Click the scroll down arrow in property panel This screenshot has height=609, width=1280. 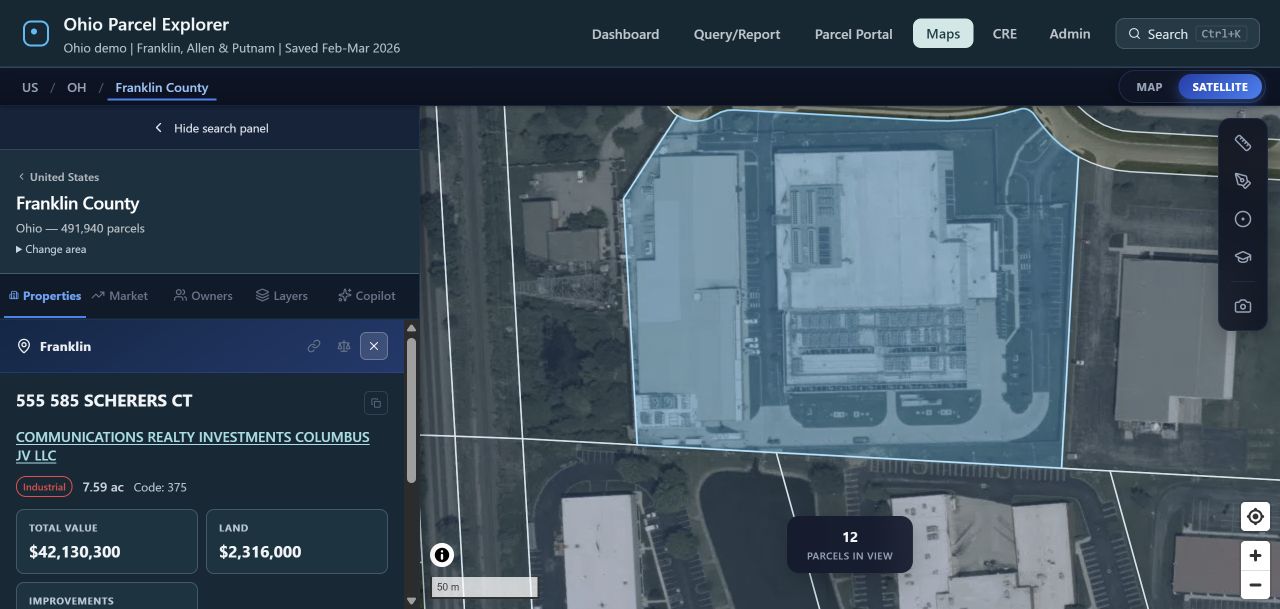[411, 601]
